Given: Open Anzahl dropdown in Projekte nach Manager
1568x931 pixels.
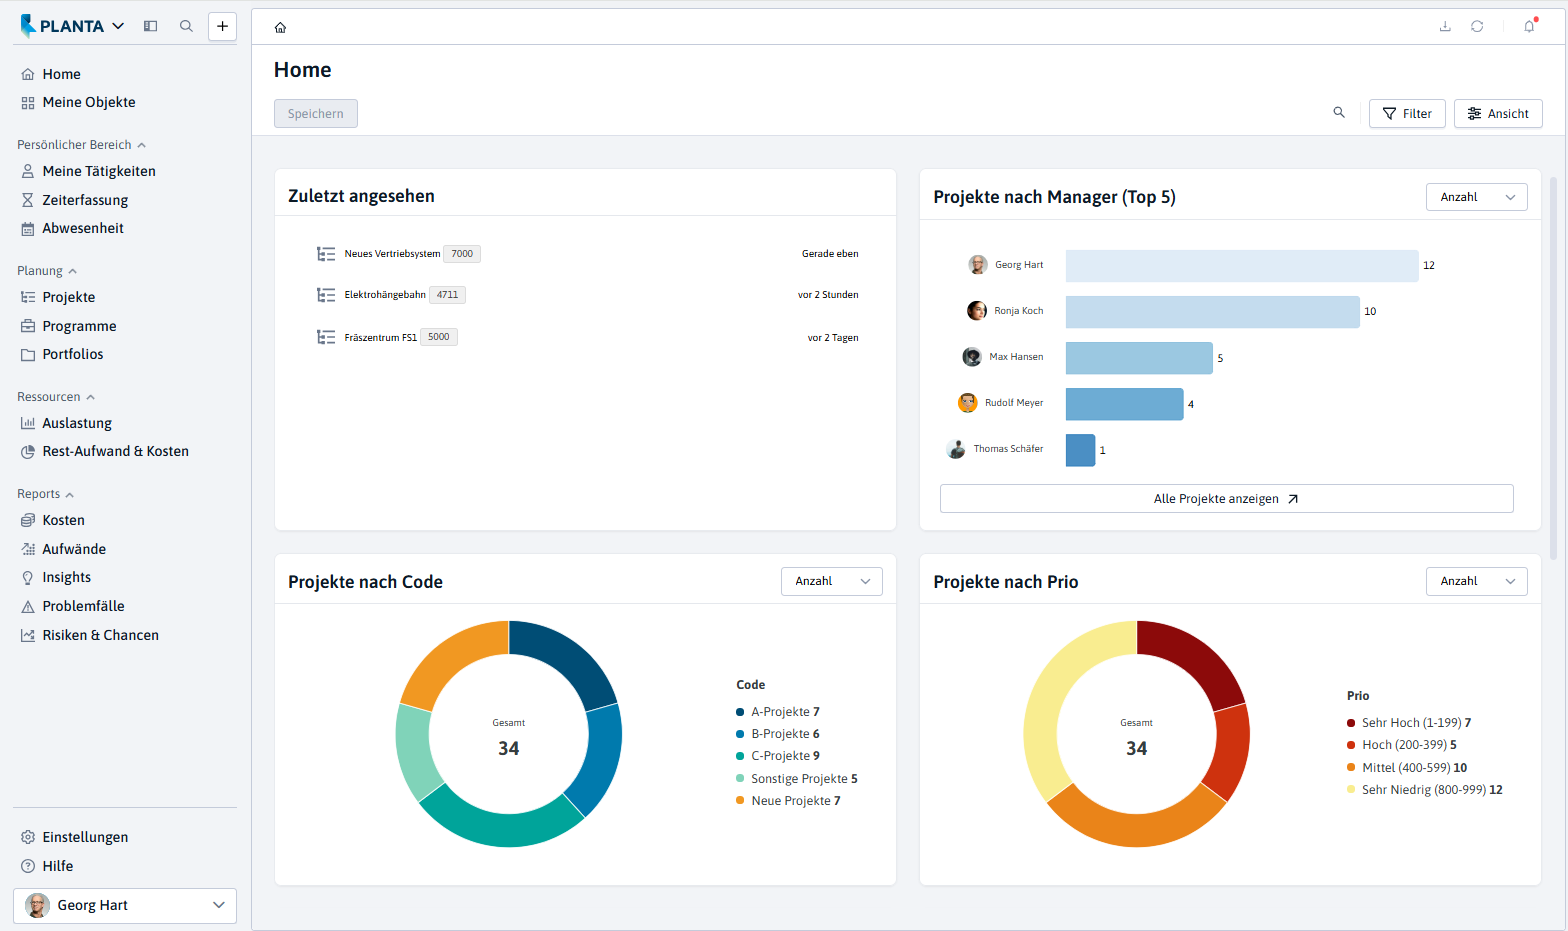Looking at the screenshot, I should [x=1477, y=197].
